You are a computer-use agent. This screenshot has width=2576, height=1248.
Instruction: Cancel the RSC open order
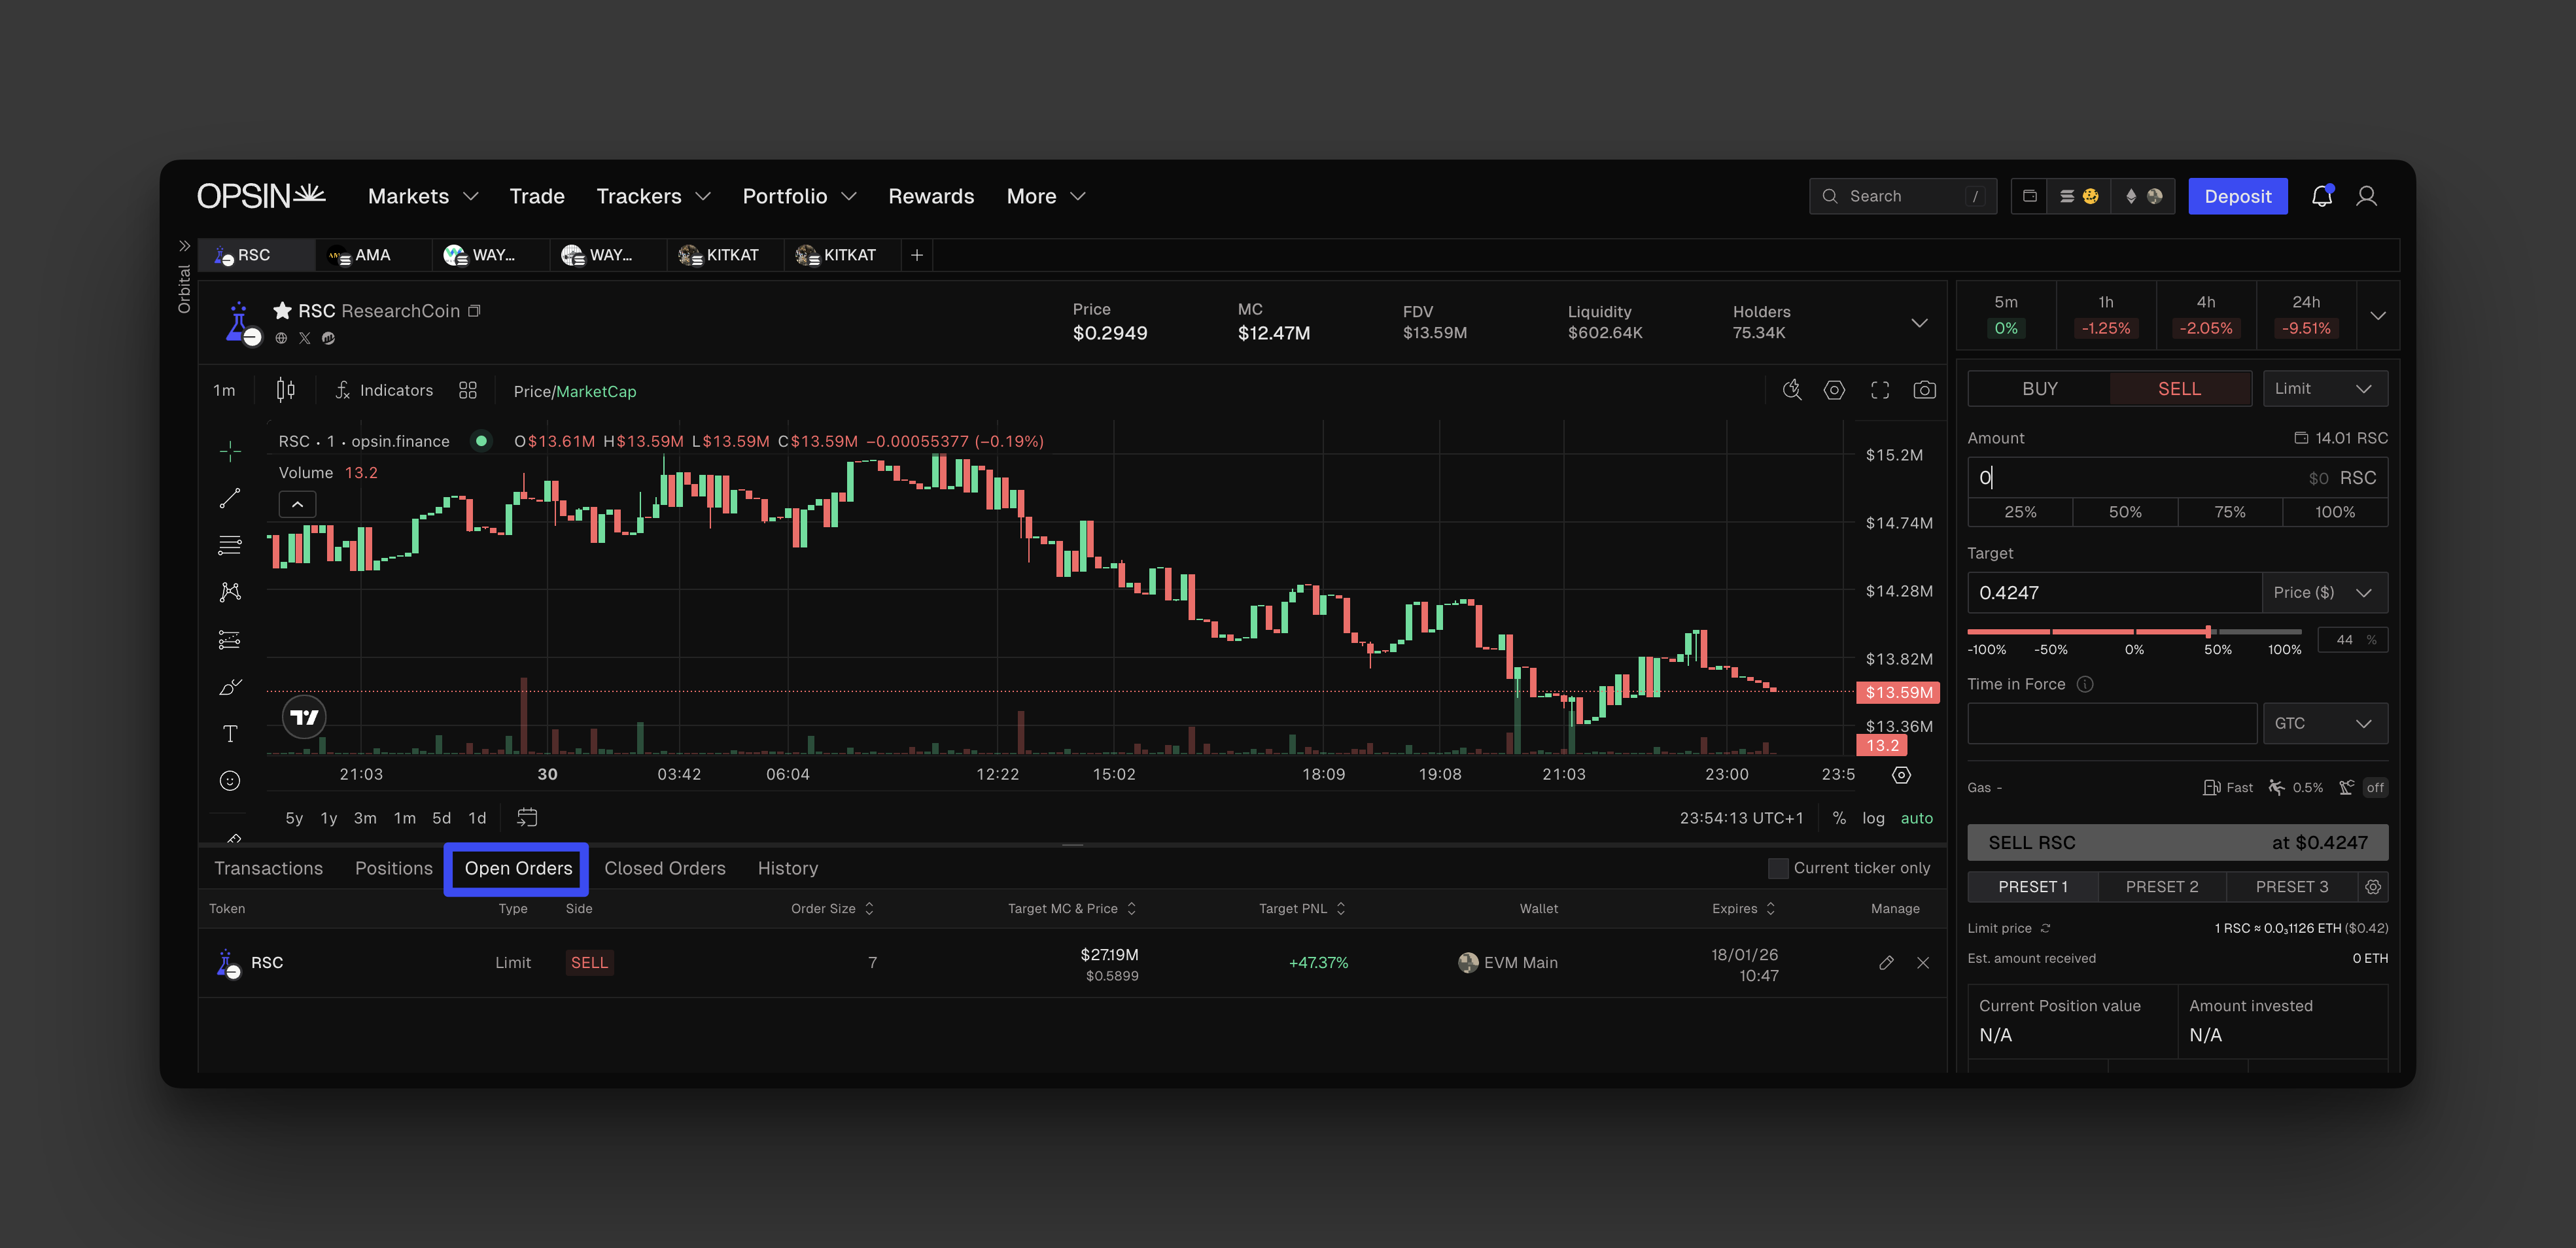(1923, 962)
